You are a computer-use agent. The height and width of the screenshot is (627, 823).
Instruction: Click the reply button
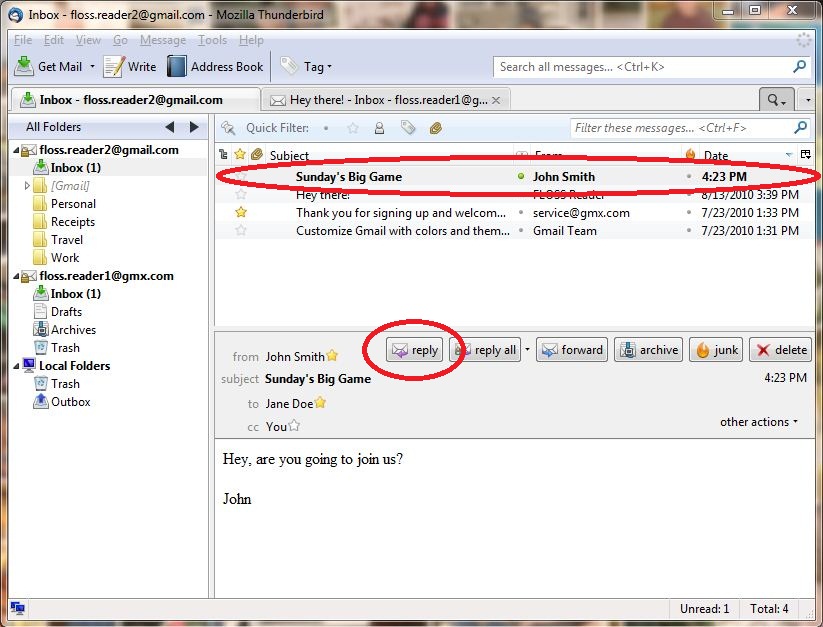[x=415, y=350]
